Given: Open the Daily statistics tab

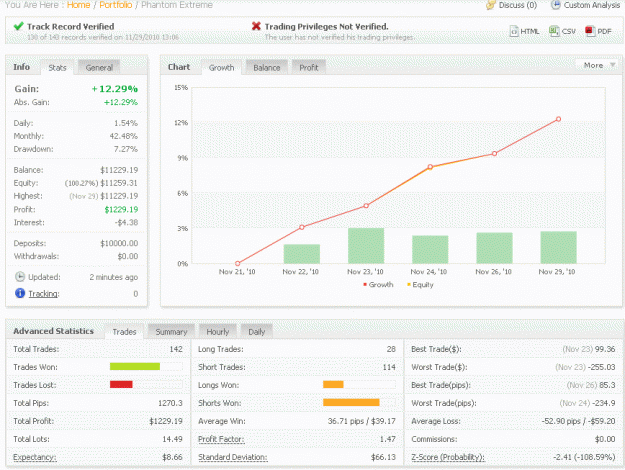Looking at the screenshot, I should coord(256,332).
